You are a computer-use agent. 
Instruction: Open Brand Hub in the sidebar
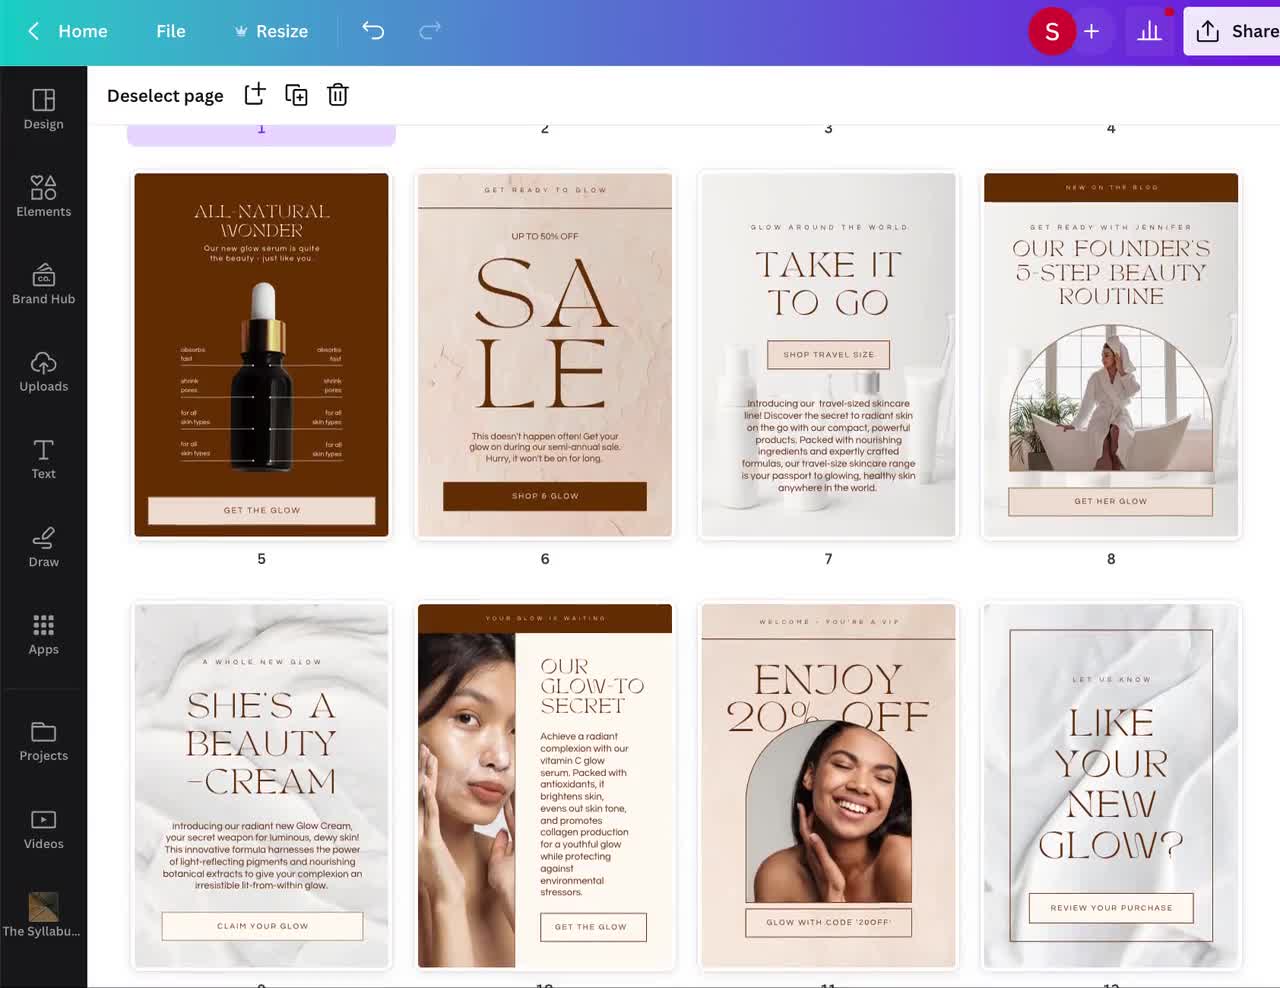43,284
